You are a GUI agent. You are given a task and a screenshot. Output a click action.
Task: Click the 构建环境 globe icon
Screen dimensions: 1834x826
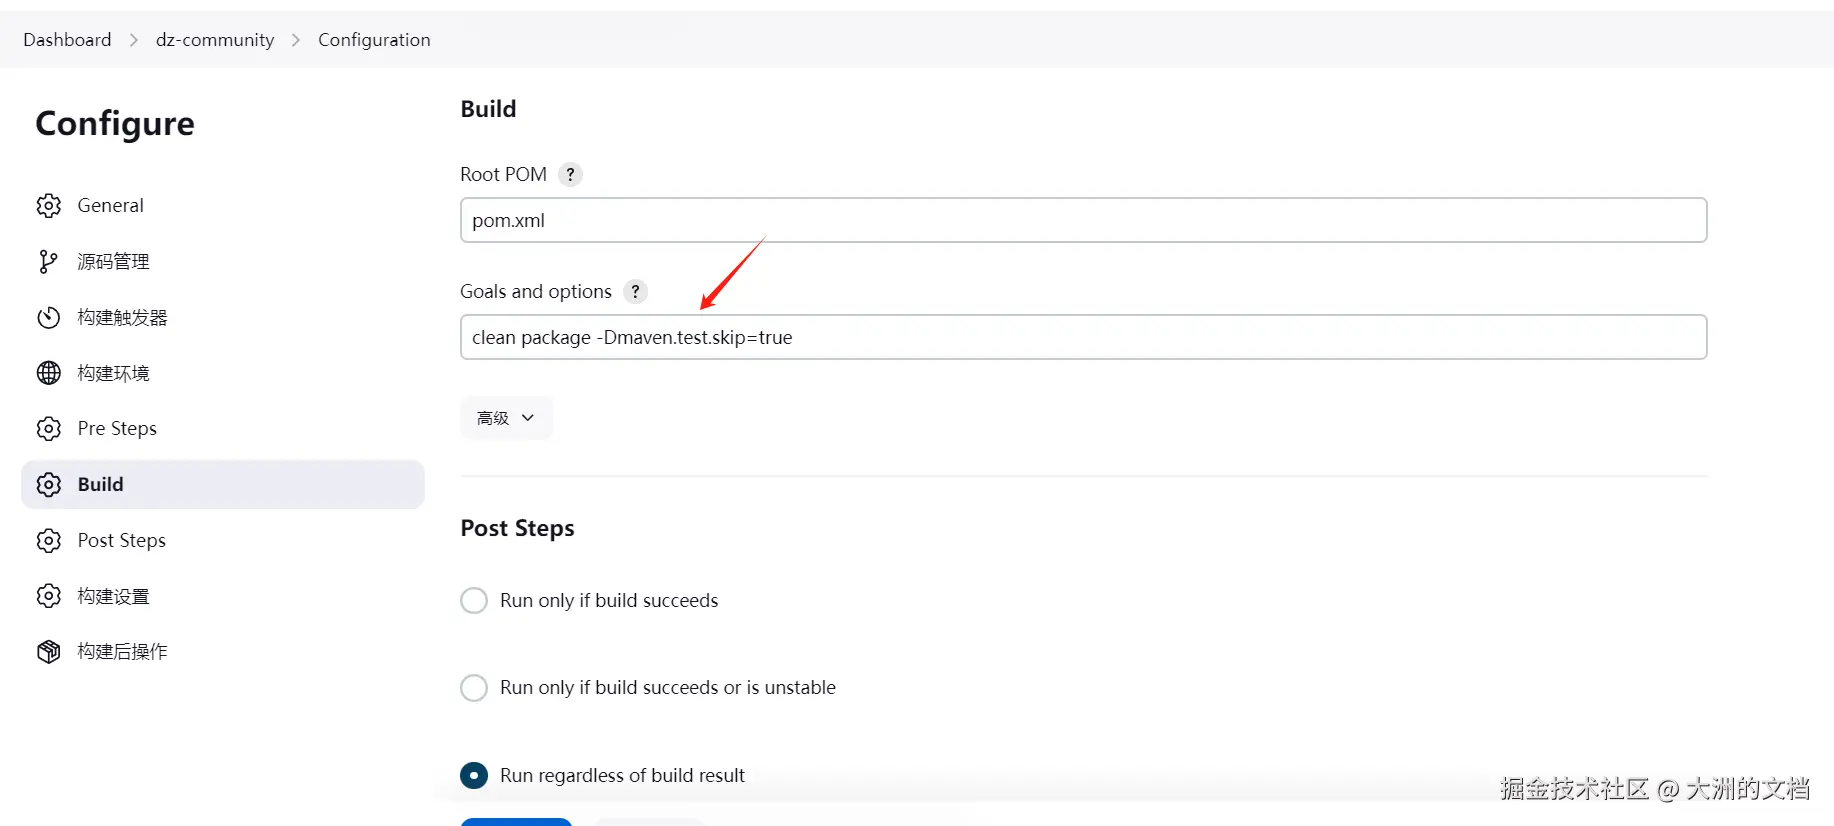coord(49,373)
